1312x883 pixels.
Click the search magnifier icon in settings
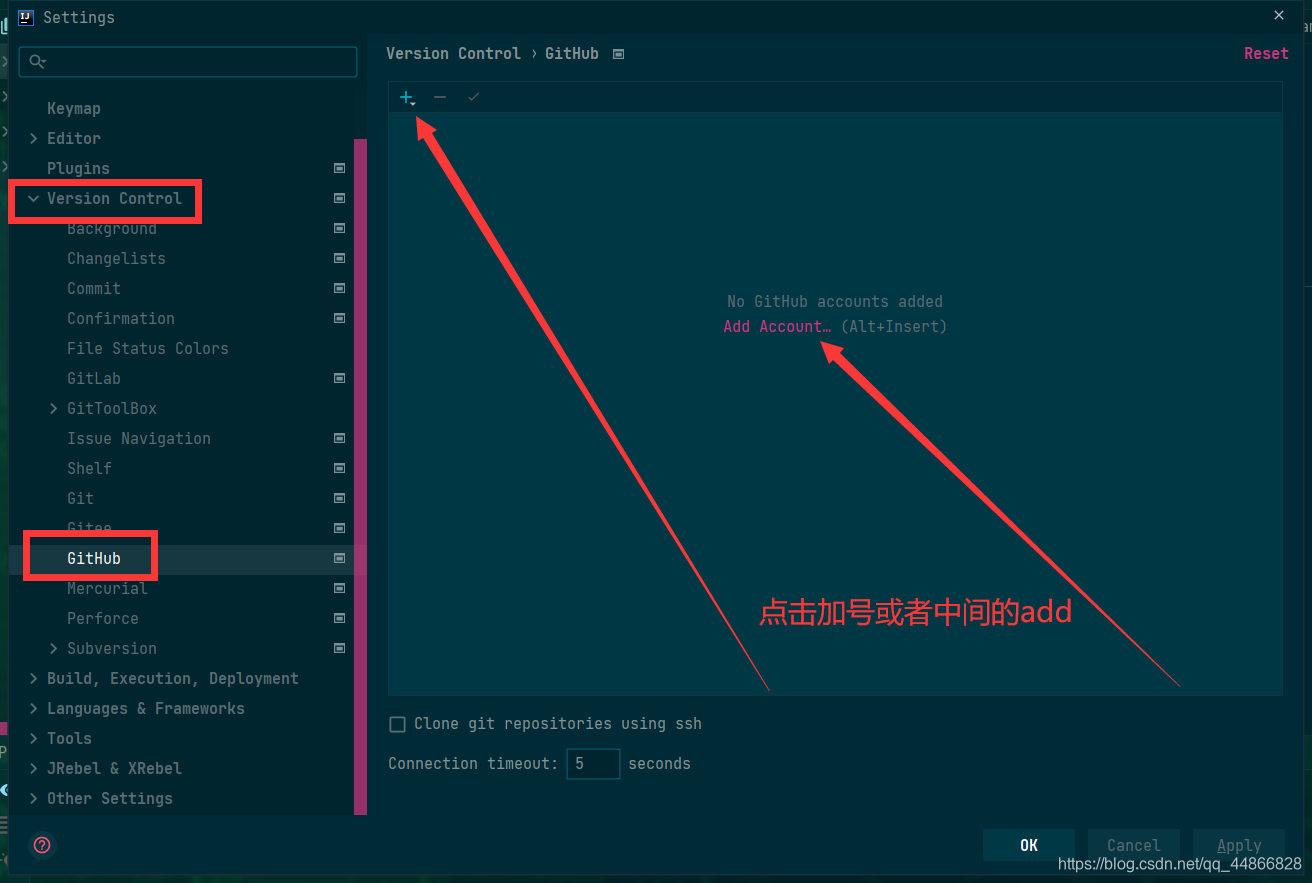pos(37,62)
